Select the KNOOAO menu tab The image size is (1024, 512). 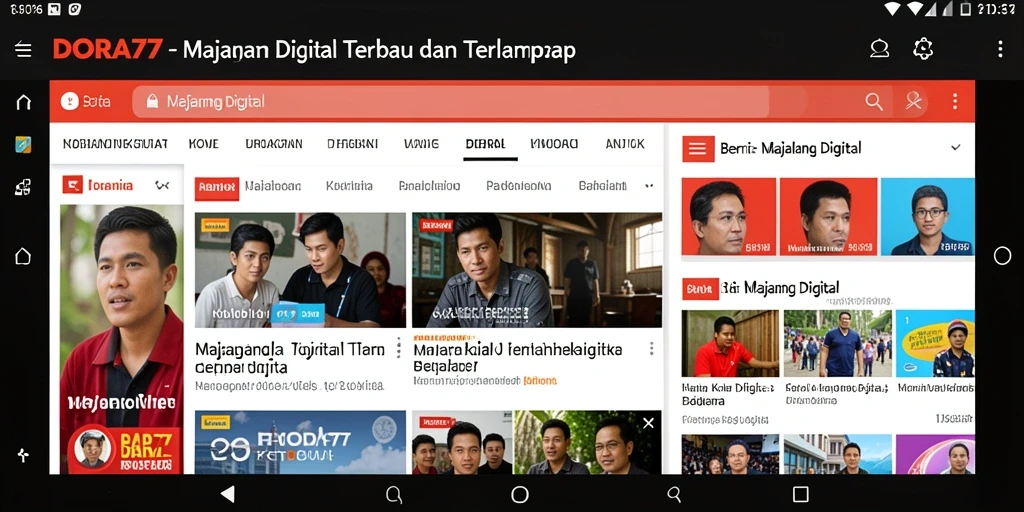554,144
